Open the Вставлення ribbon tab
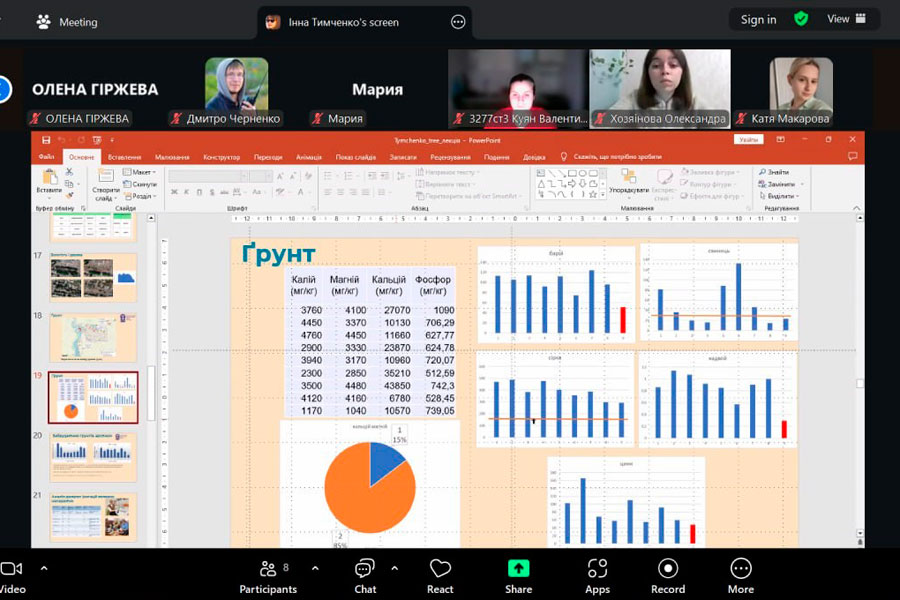The width and height of the screenshot is (900, 600). click(124, 157)
